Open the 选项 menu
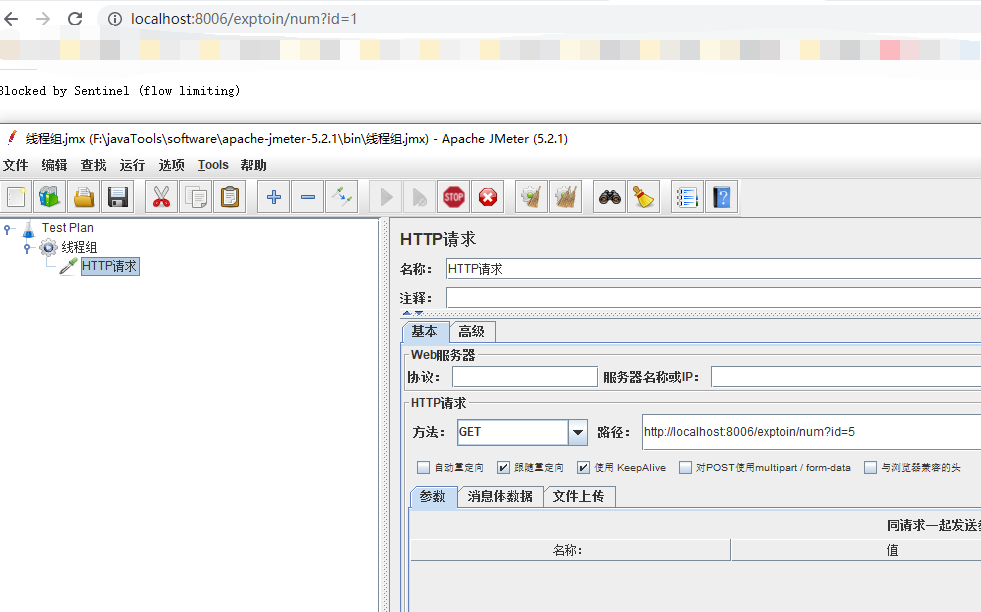This screenshot has height=612, width=981. click(171, 165)
